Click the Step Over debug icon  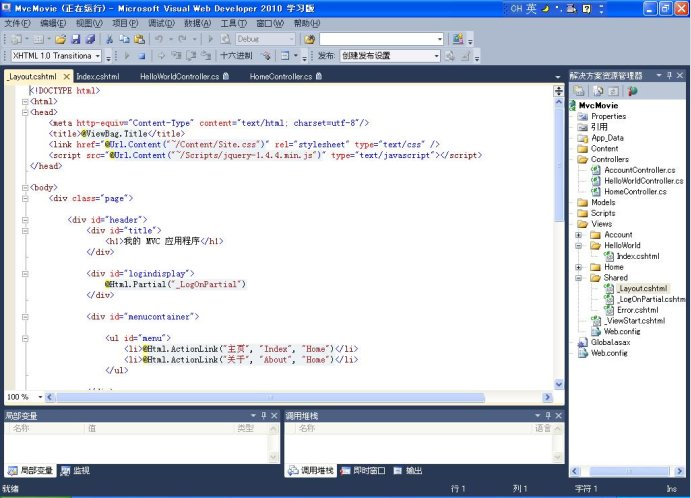(x=191, y=56)
